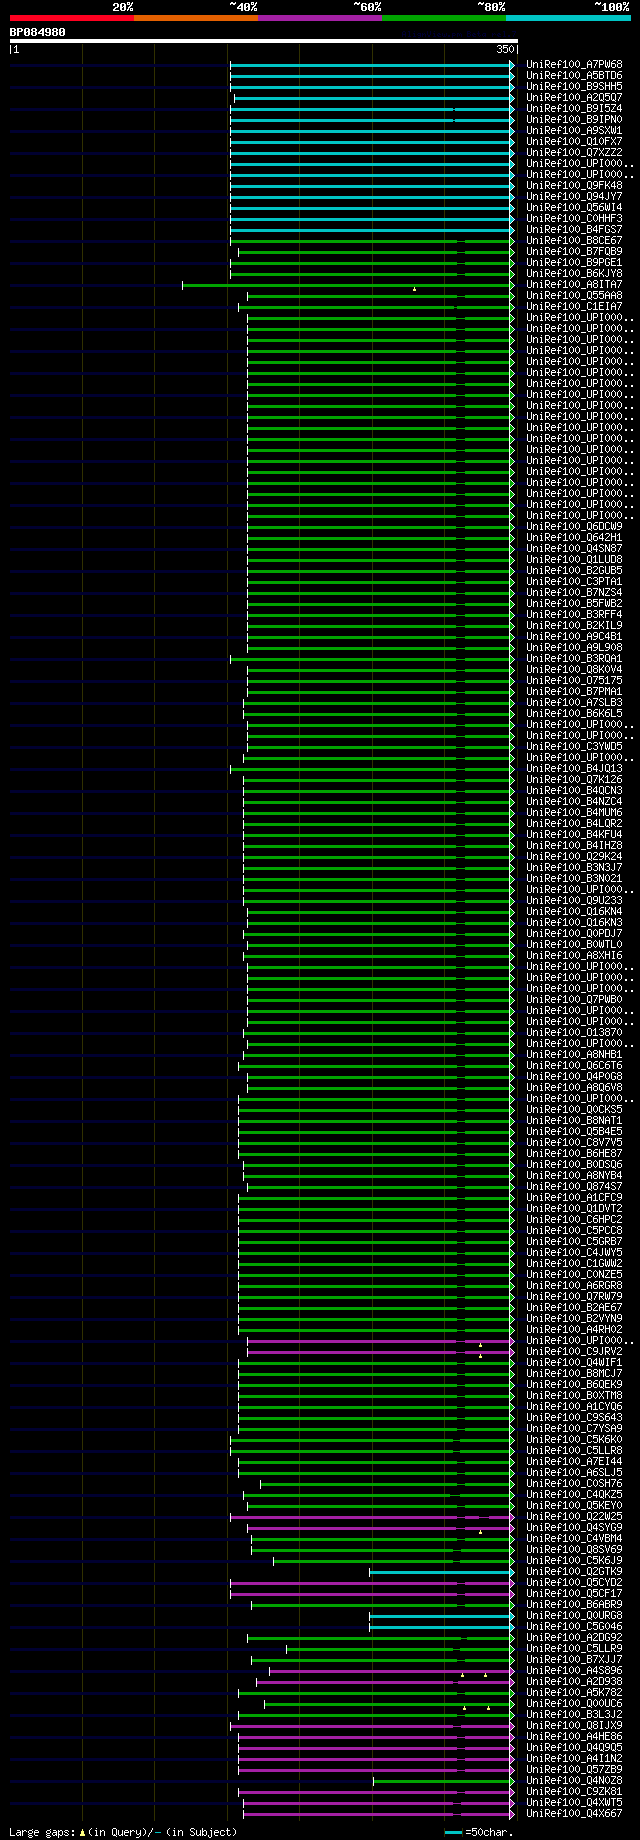
Task: Select the UniRef100_Q4WIF1 label
Action: point(574,1363)
